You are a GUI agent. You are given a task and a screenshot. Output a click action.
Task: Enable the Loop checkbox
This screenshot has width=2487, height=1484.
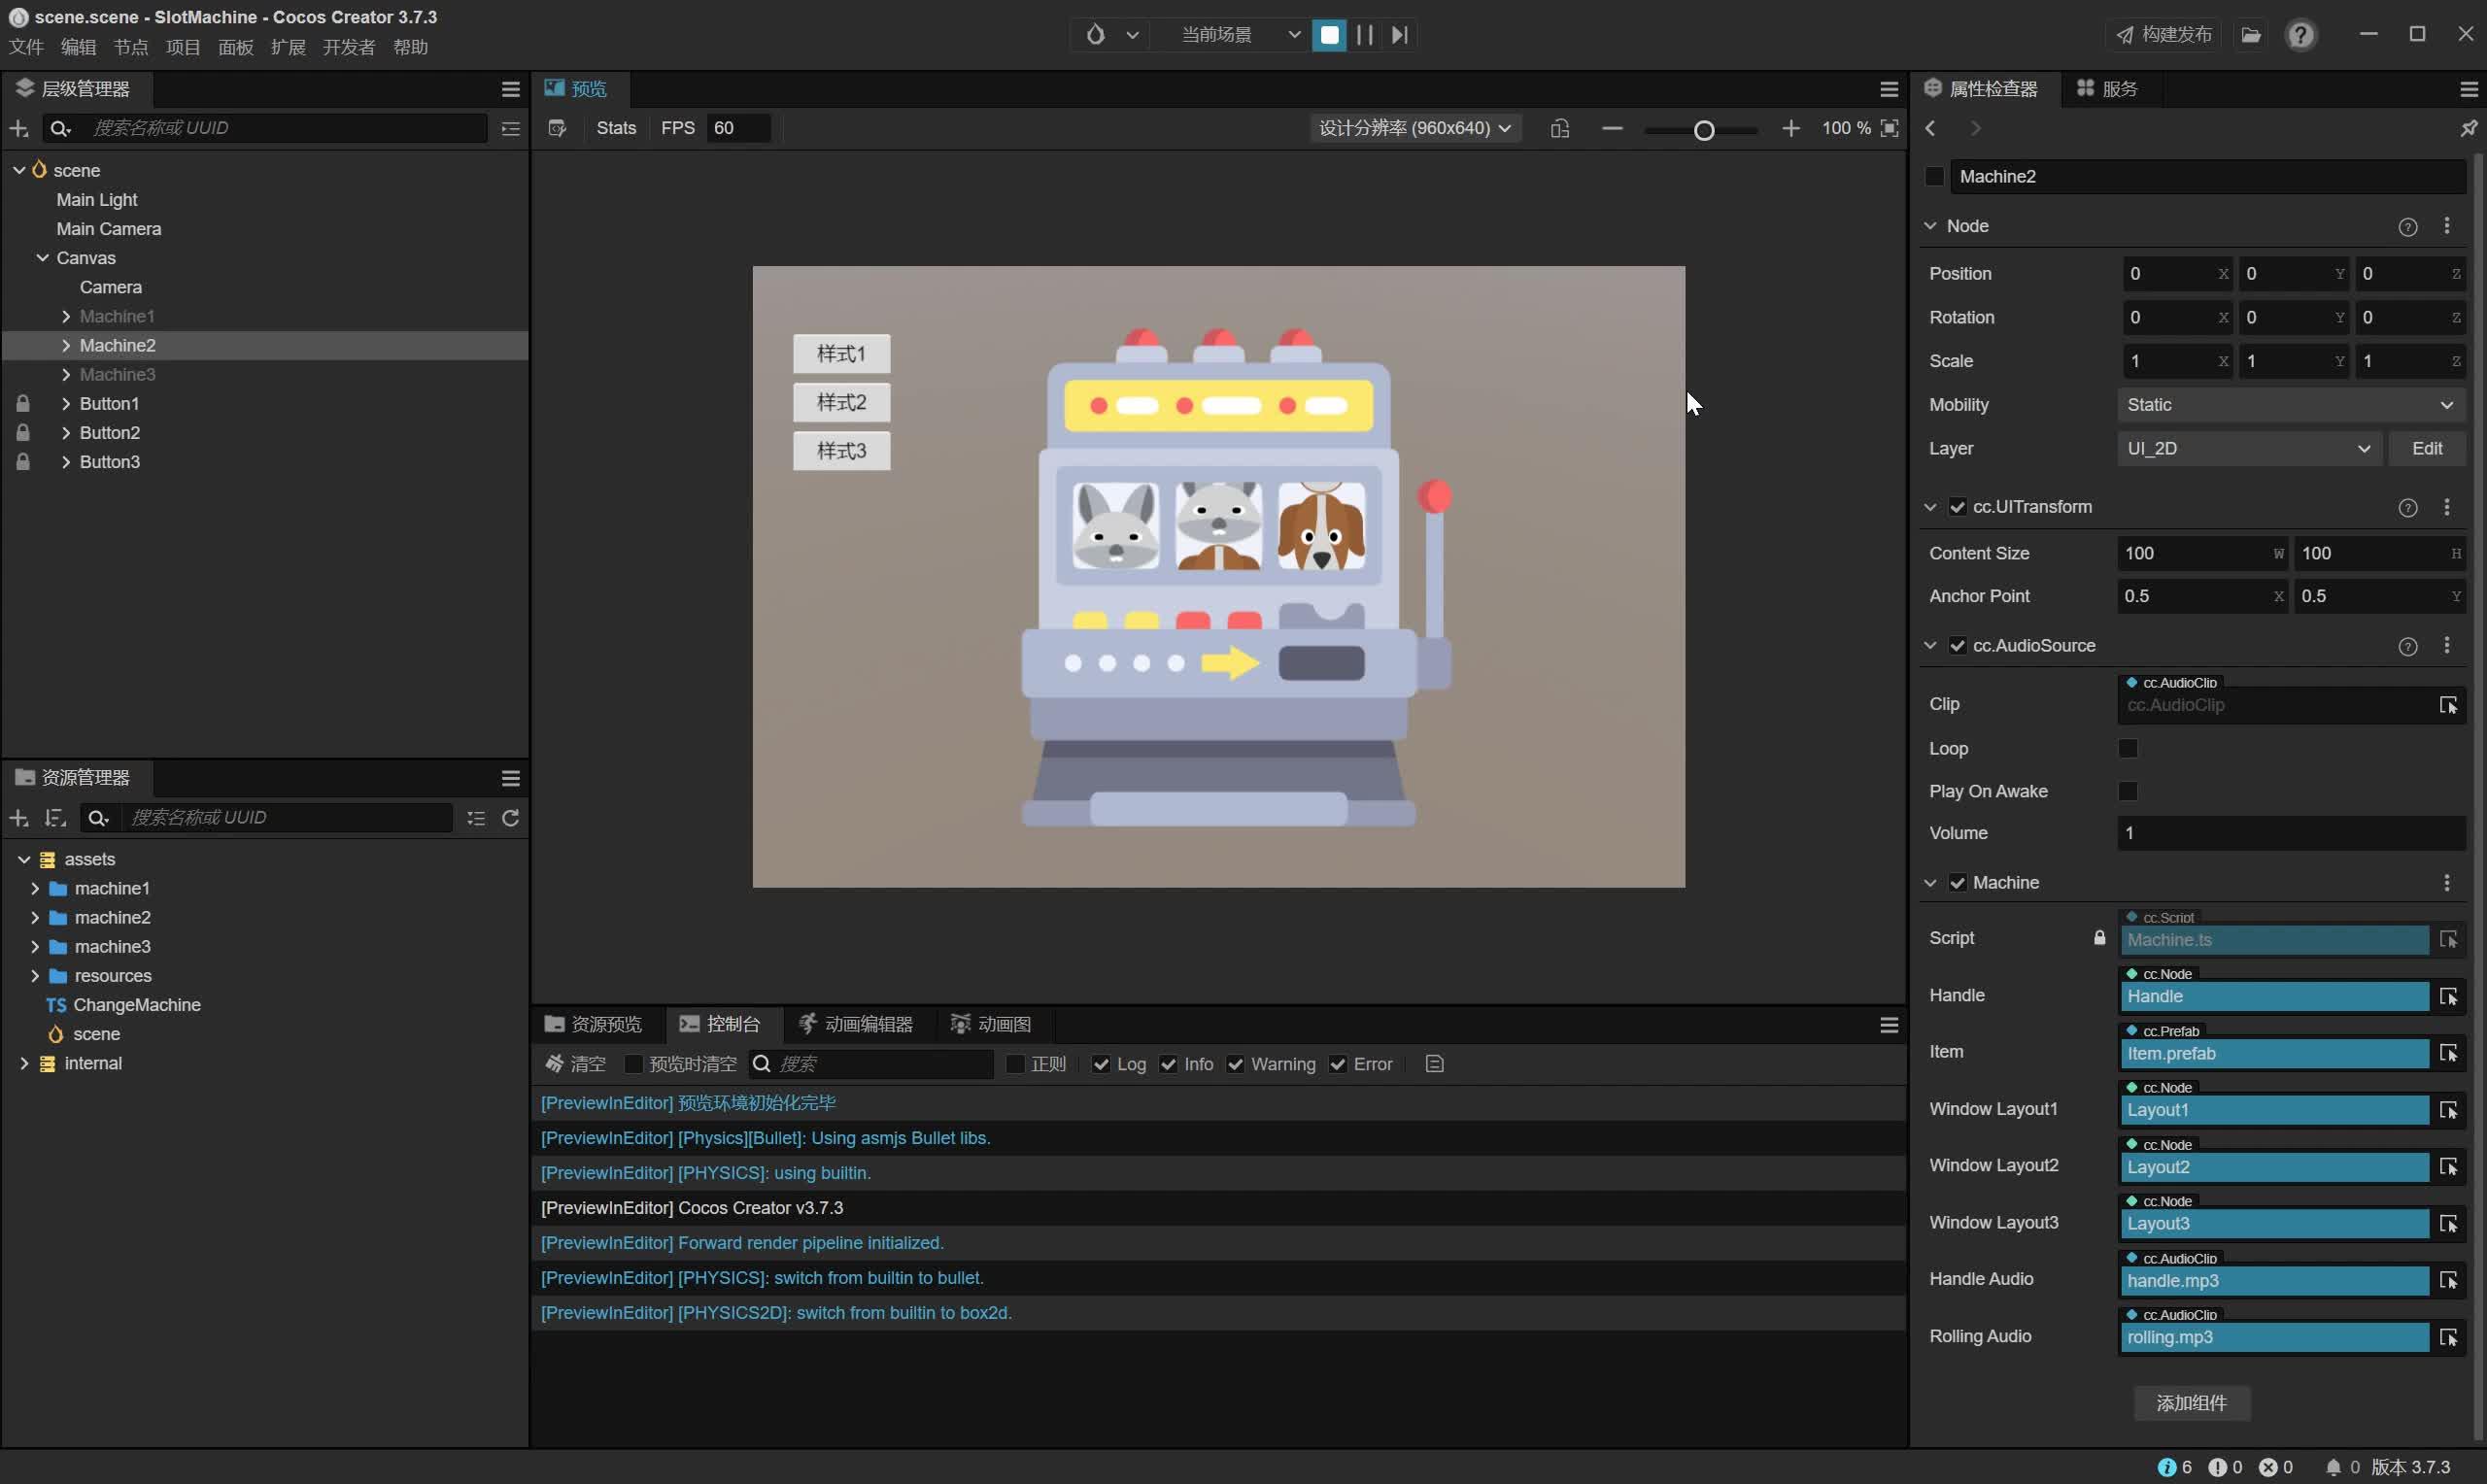pos(2127,748)
